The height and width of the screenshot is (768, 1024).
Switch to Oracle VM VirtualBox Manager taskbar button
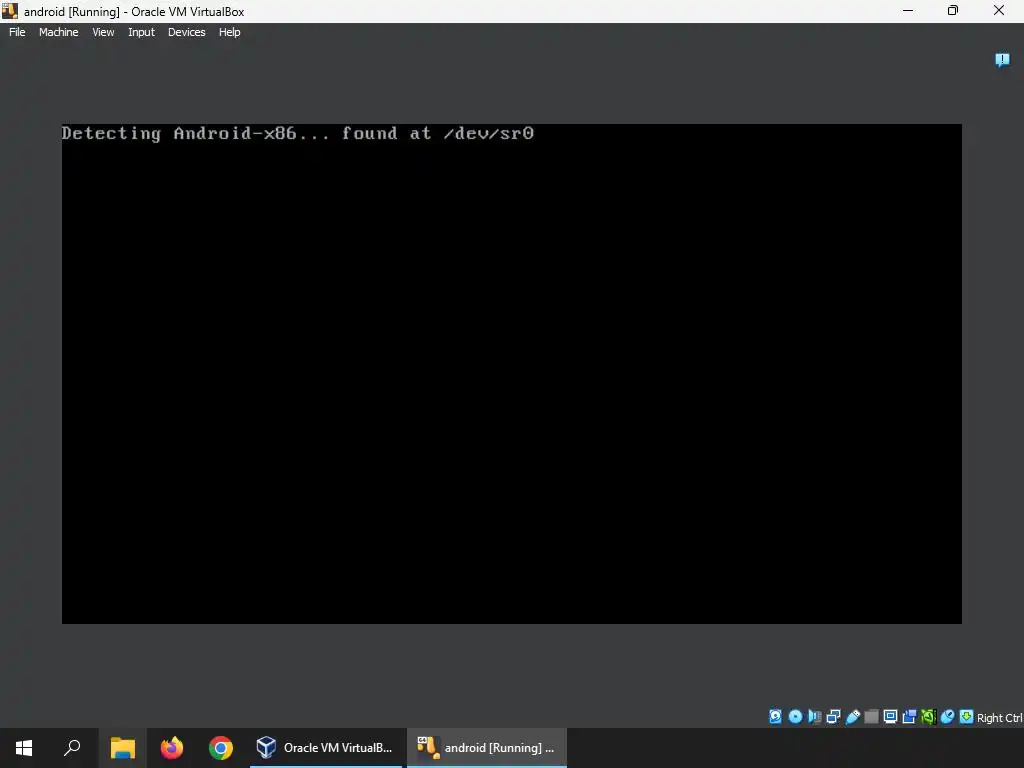325,748
